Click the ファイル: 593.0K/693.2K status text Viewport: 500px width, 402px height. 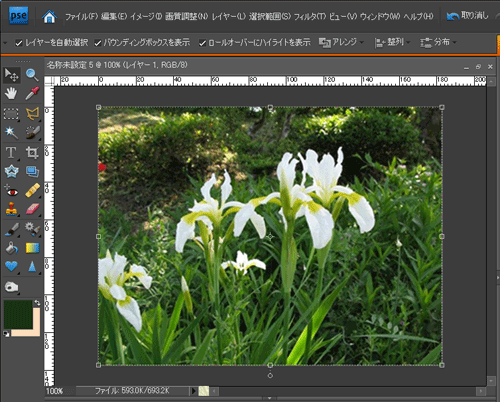tap(132, 391)
